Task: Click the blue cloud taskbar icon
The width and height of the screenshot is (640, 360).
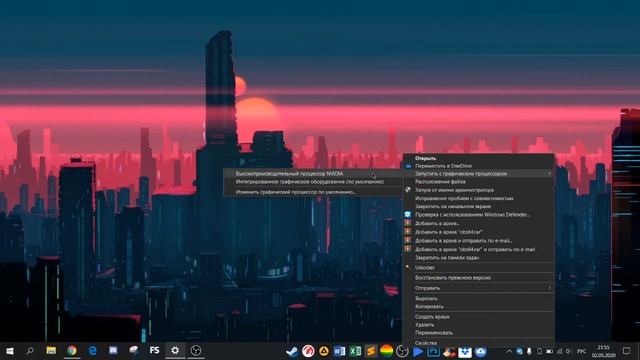Action: point(480,351)
